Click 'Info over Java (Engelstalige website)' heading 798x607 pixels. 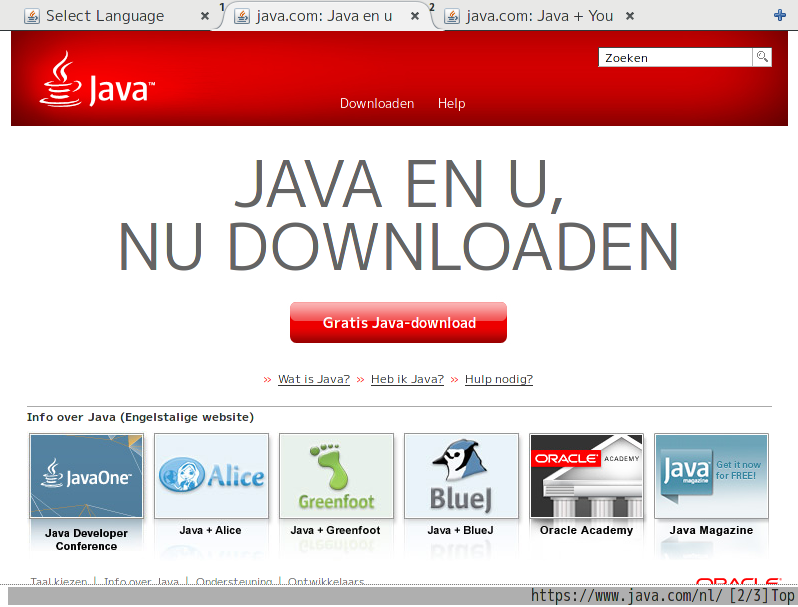140,417
